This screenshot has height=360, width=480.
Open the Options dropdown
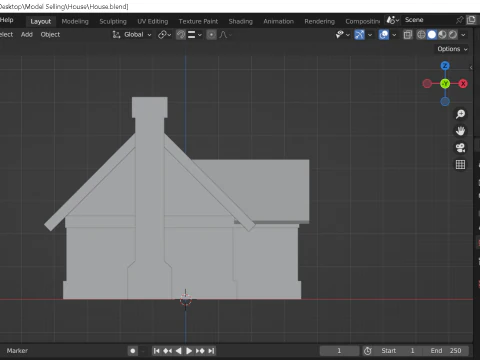click(x=452, y=49)
